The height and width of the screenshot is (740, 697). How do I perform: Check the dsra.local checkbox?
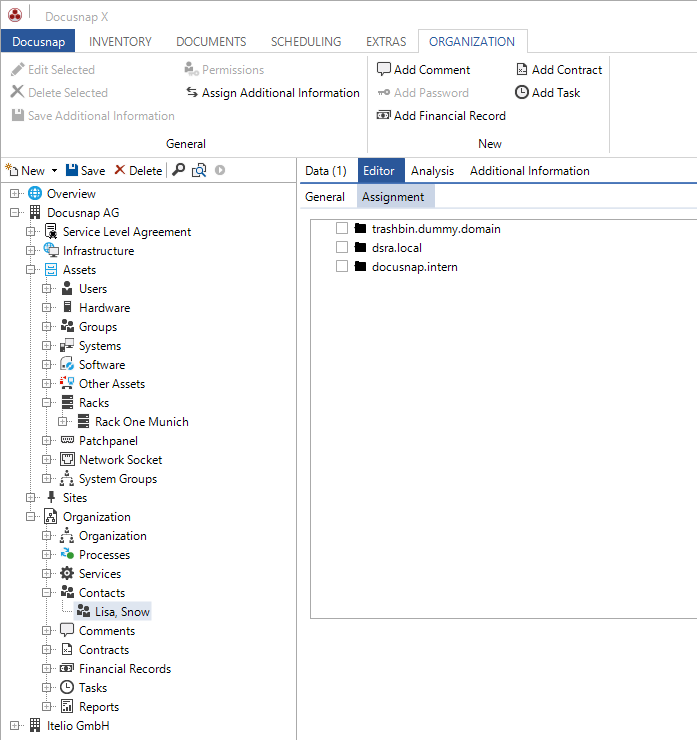pos(342,247)
